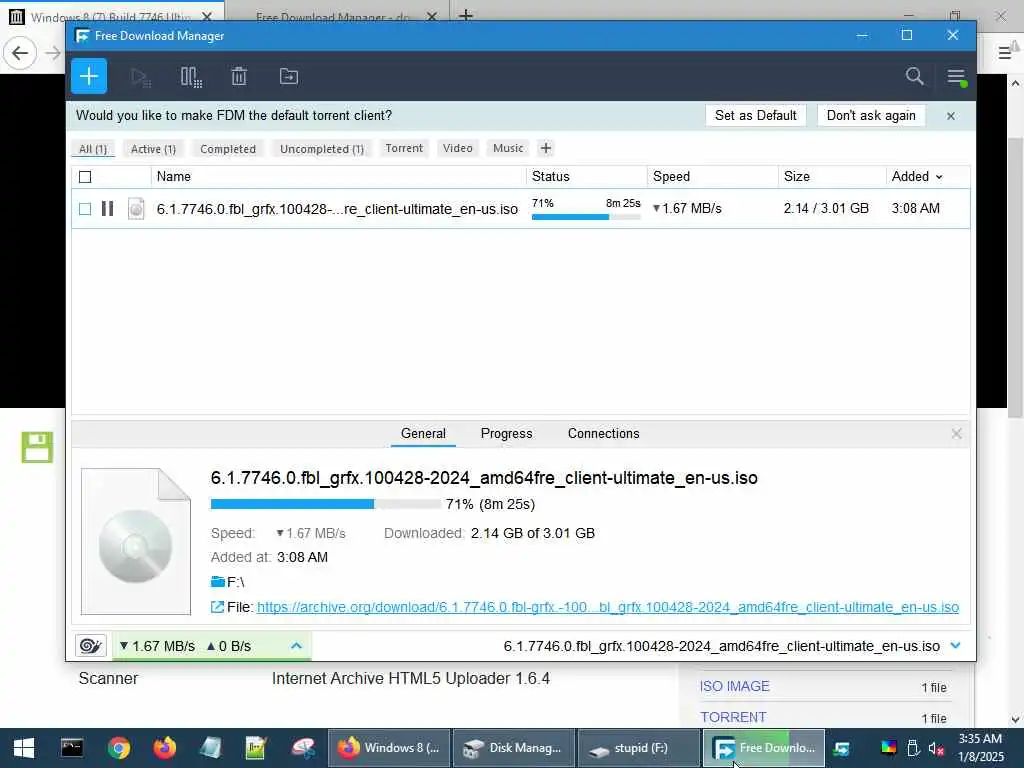Click the large disc file thumbnail
The image size is (1024, 768).
136,541
